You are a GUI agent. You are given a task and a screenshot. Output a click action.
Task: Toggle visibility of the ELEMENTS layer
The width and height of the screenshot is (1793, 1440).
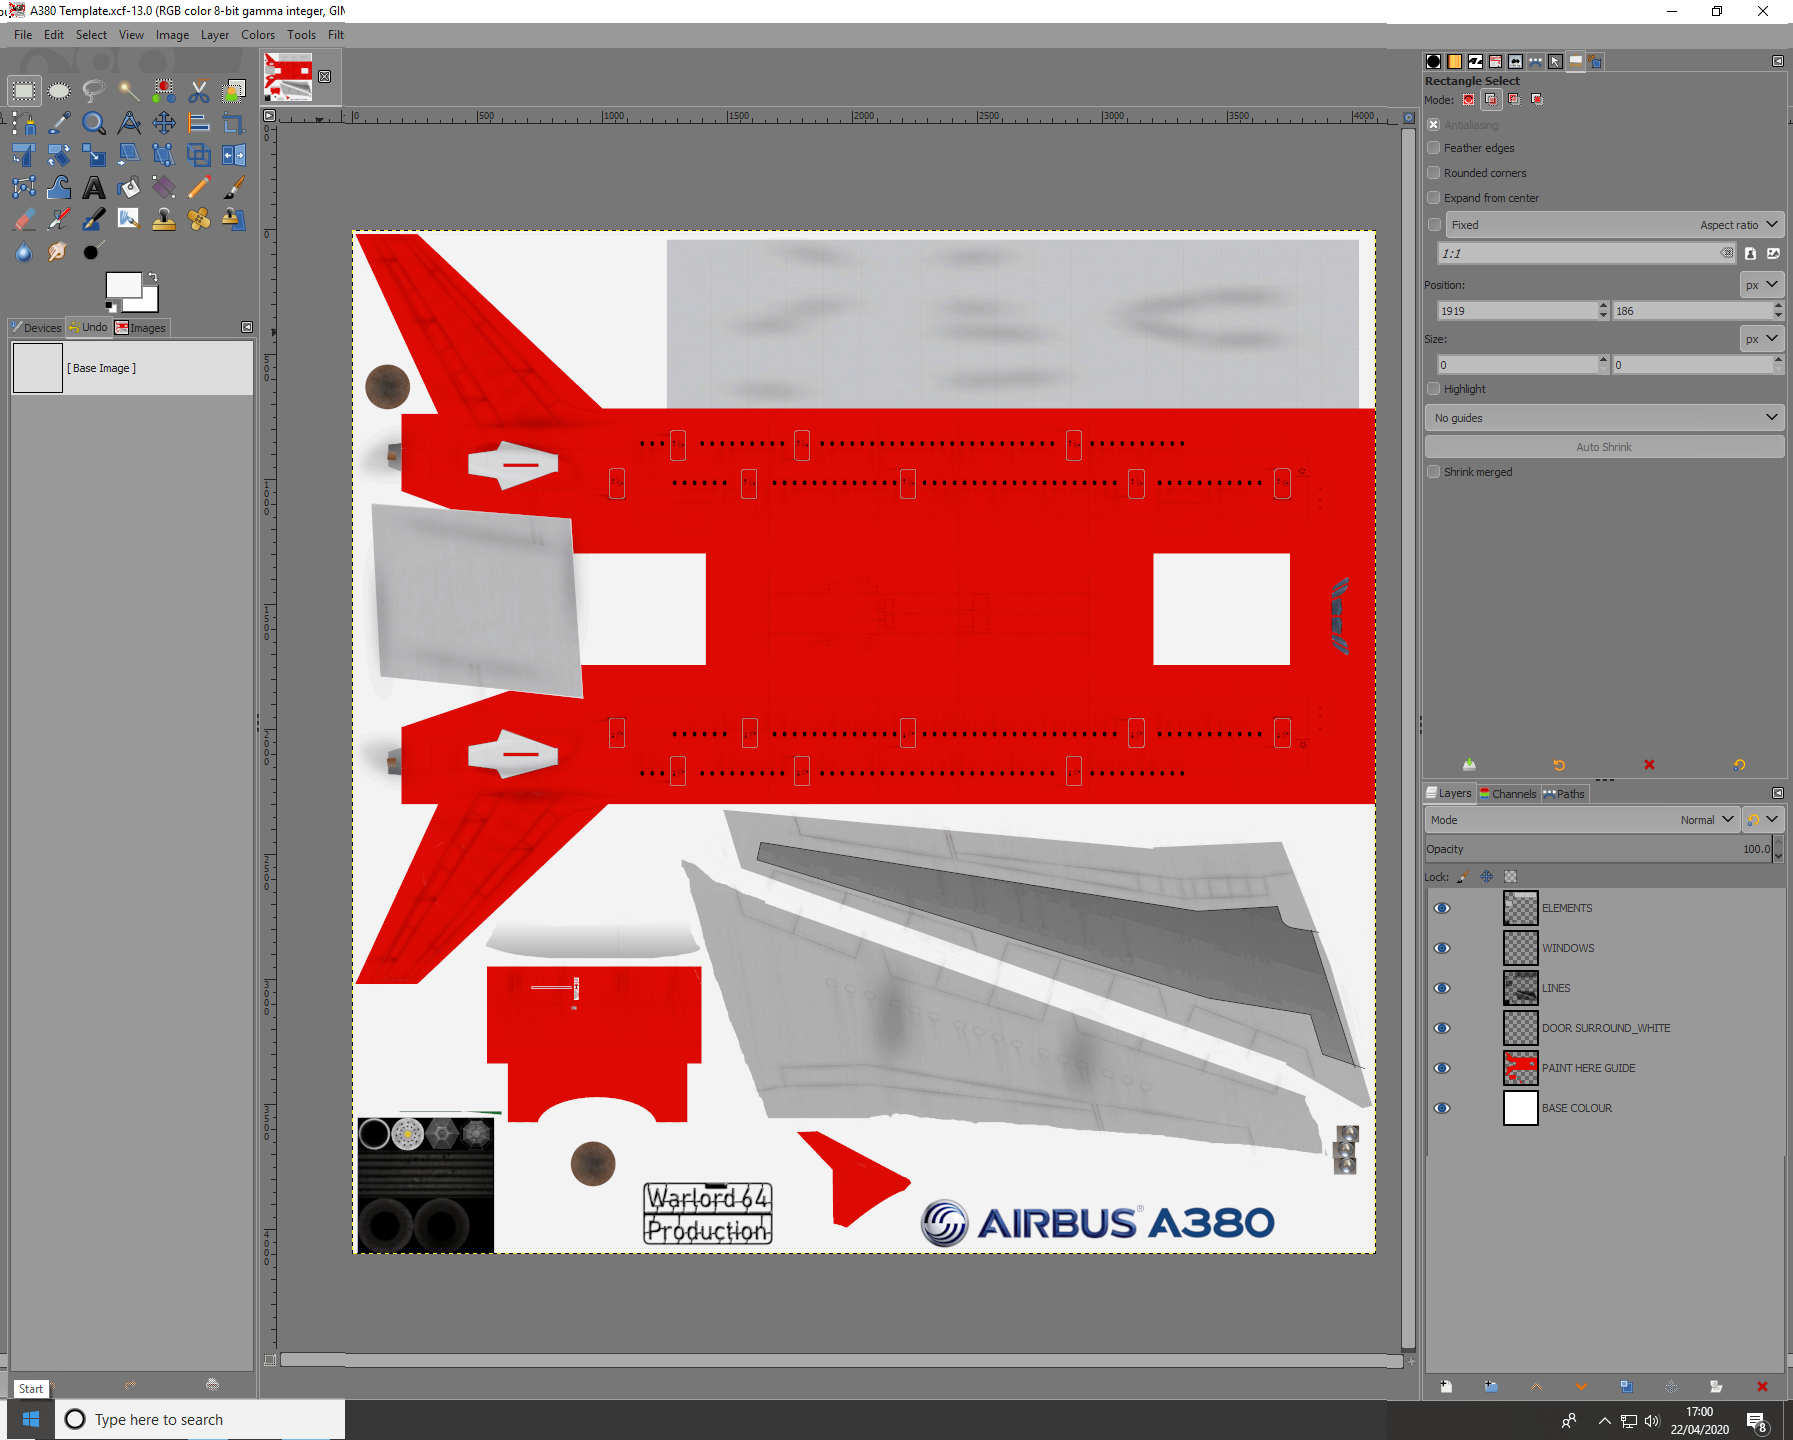point(1442,908)
